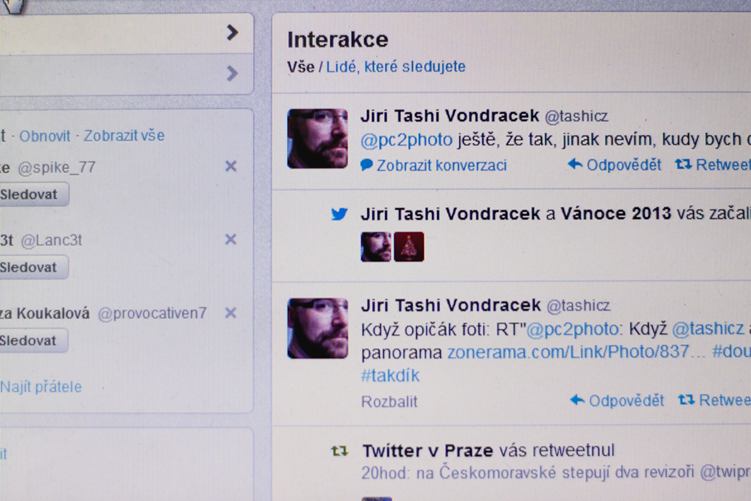Dismiss the @provocativen7 follow suggestion
Screen dimensions: 751x501
tap(231, 313)
